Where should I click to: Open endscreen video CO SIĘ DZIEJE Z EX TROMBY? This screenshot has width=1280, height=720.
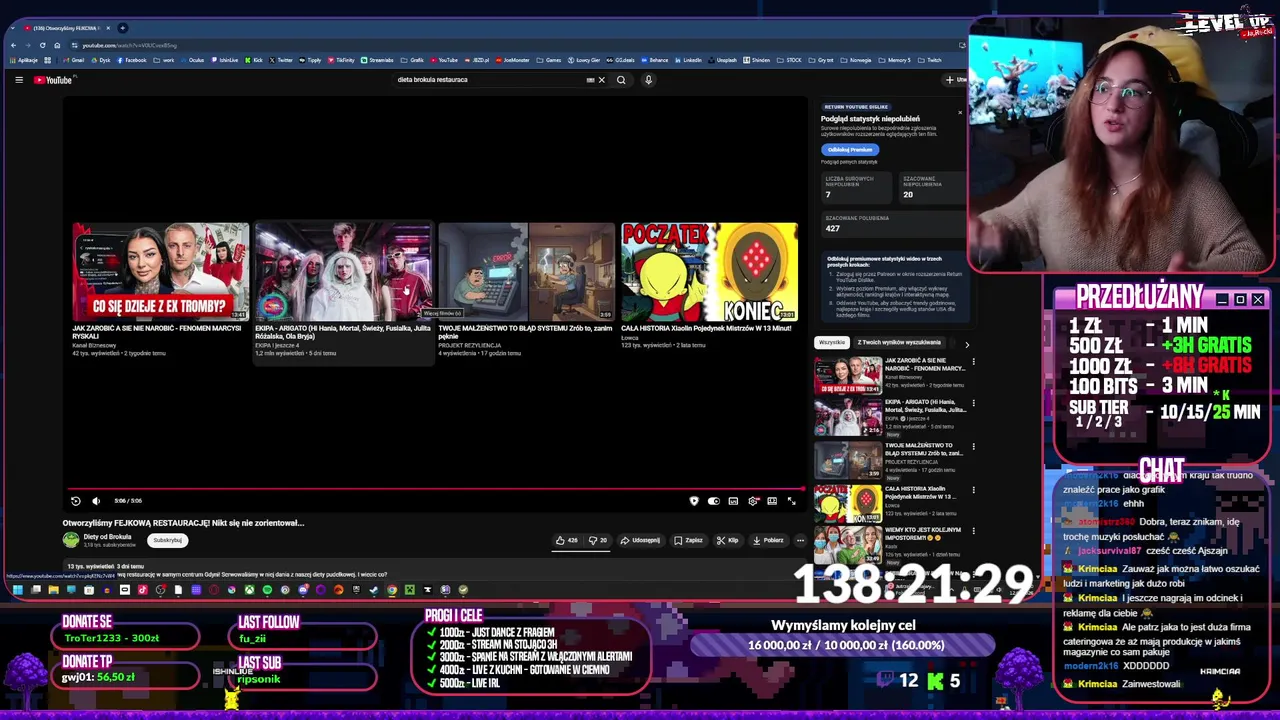(161, 271)
